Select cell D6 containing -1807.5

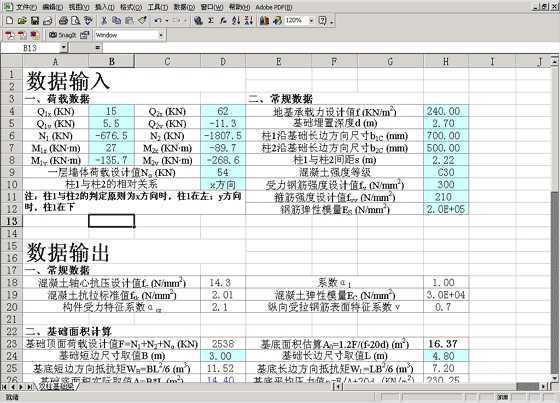(223, 136)
